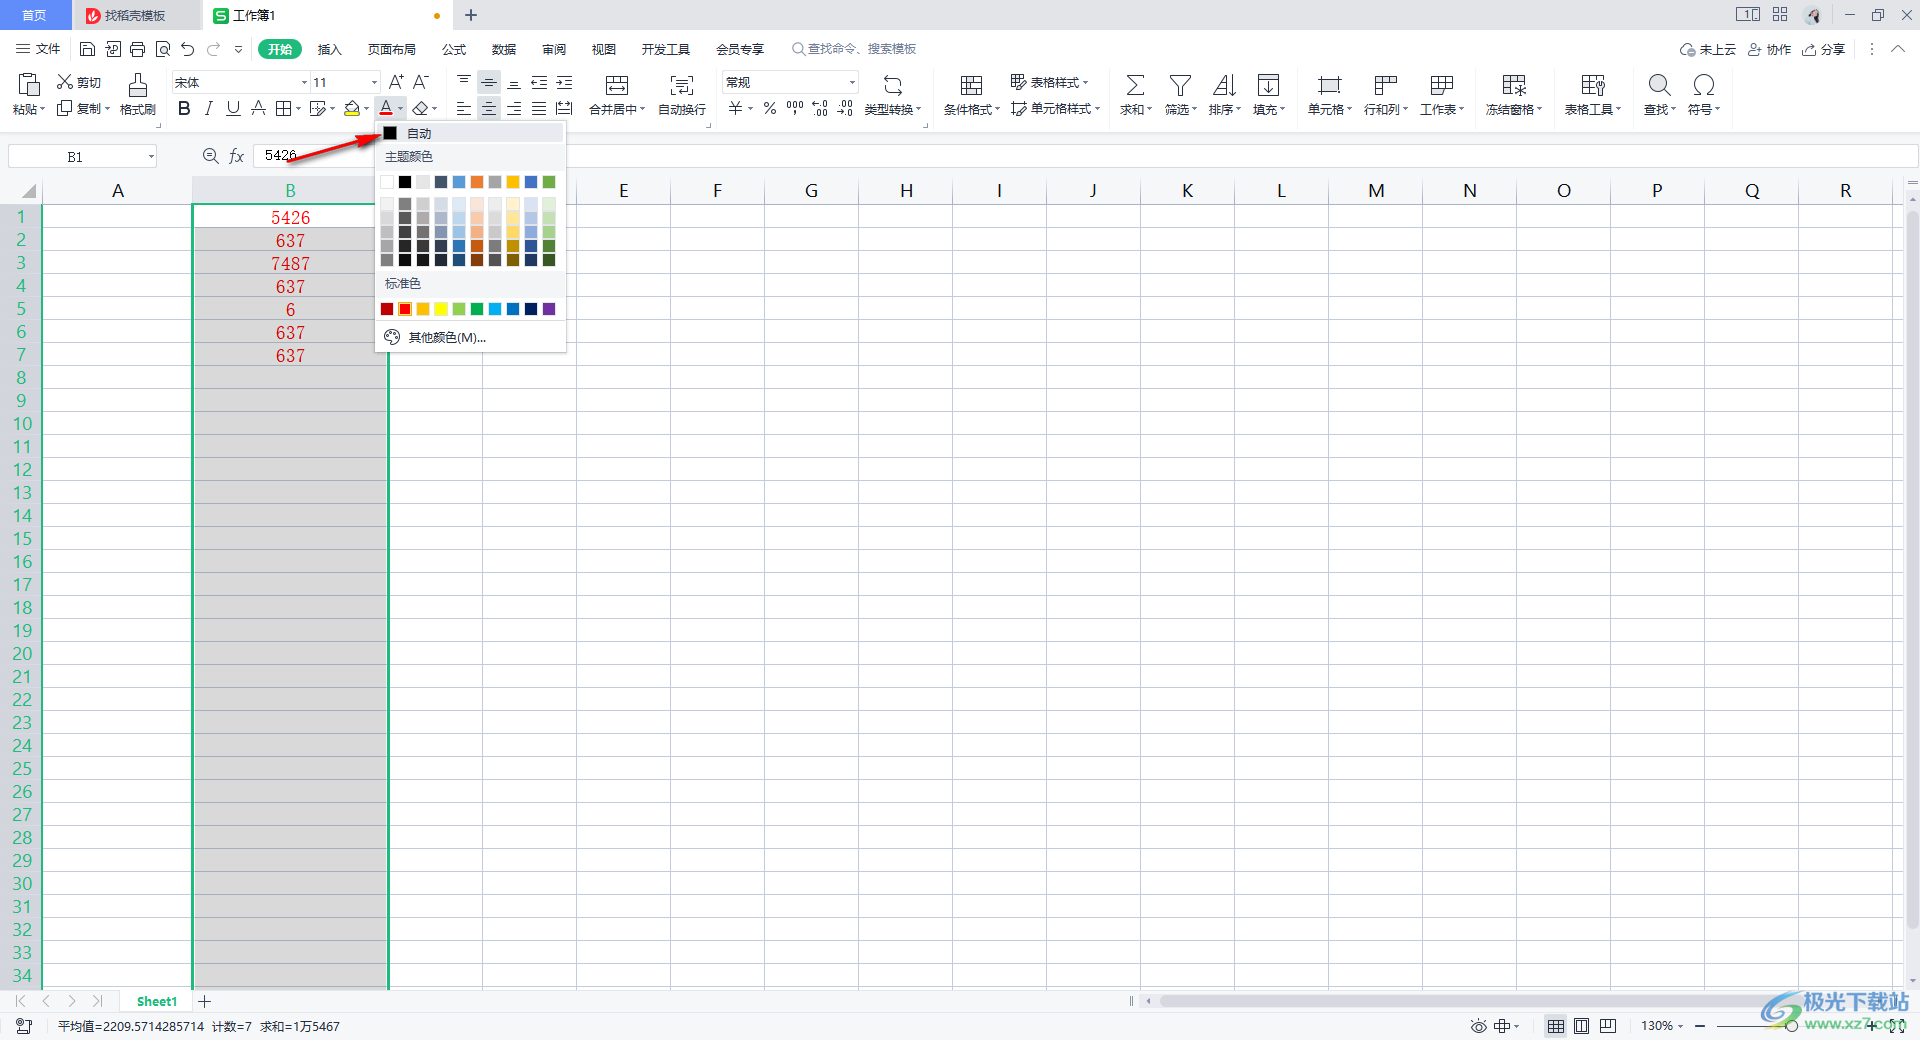Open the Name Box dropdown
This screenshot has height=1040, width=1920.
[151, 156]
